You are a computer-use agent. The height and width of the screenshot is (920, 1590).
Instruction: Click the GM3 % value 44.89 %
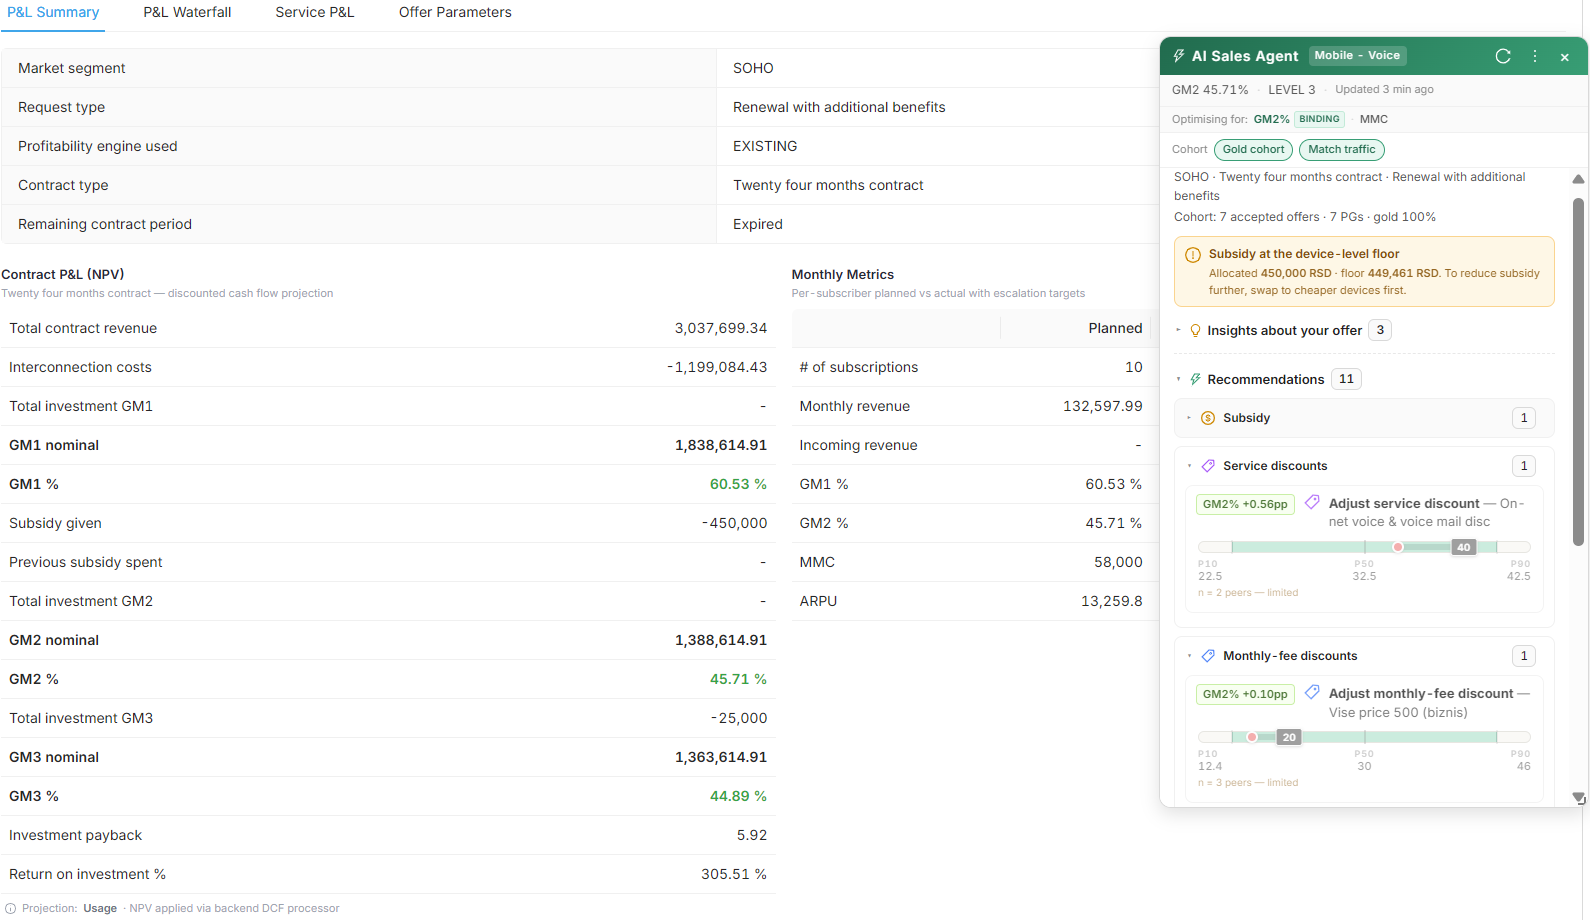[x=738, y=796]
